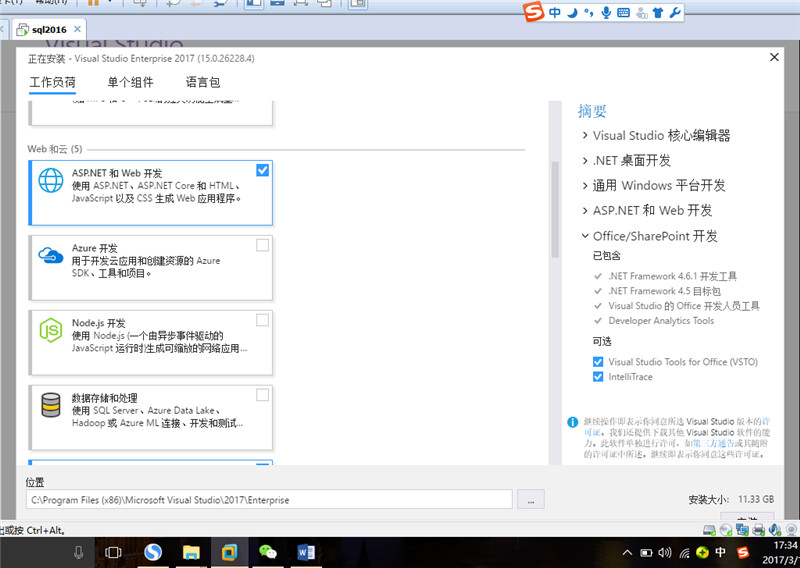800x568 pixels.
Task: Show hidden icons with the tray chevron
Action: click(x=628, y=553)
